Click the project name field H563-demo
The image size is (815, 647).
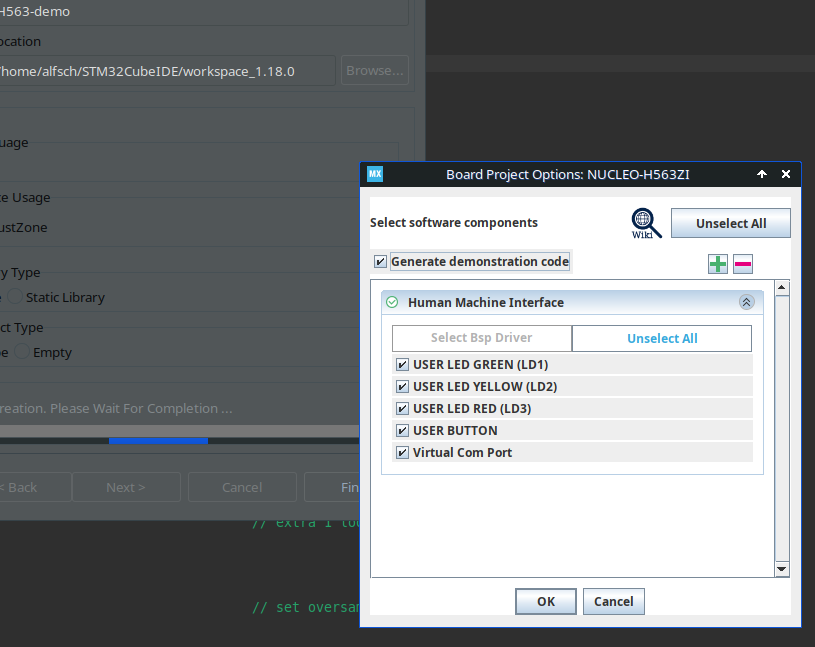(203, 11)
